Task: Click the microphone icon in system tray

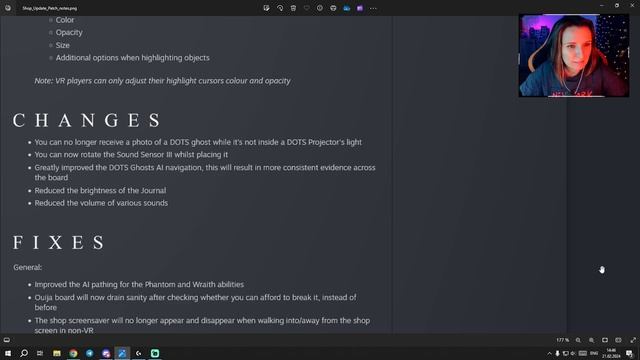Action: (x=557, y=353)
